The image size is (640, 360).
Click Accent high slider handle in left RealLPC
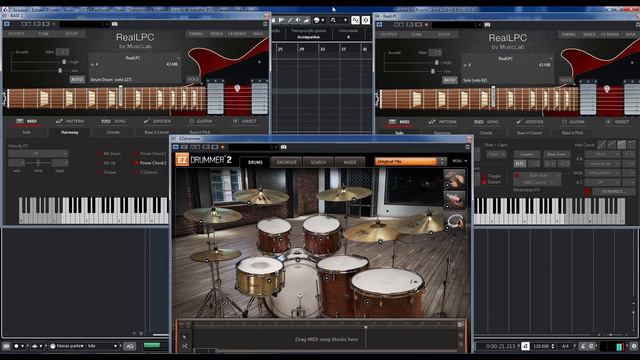click(x=64, y=62)
